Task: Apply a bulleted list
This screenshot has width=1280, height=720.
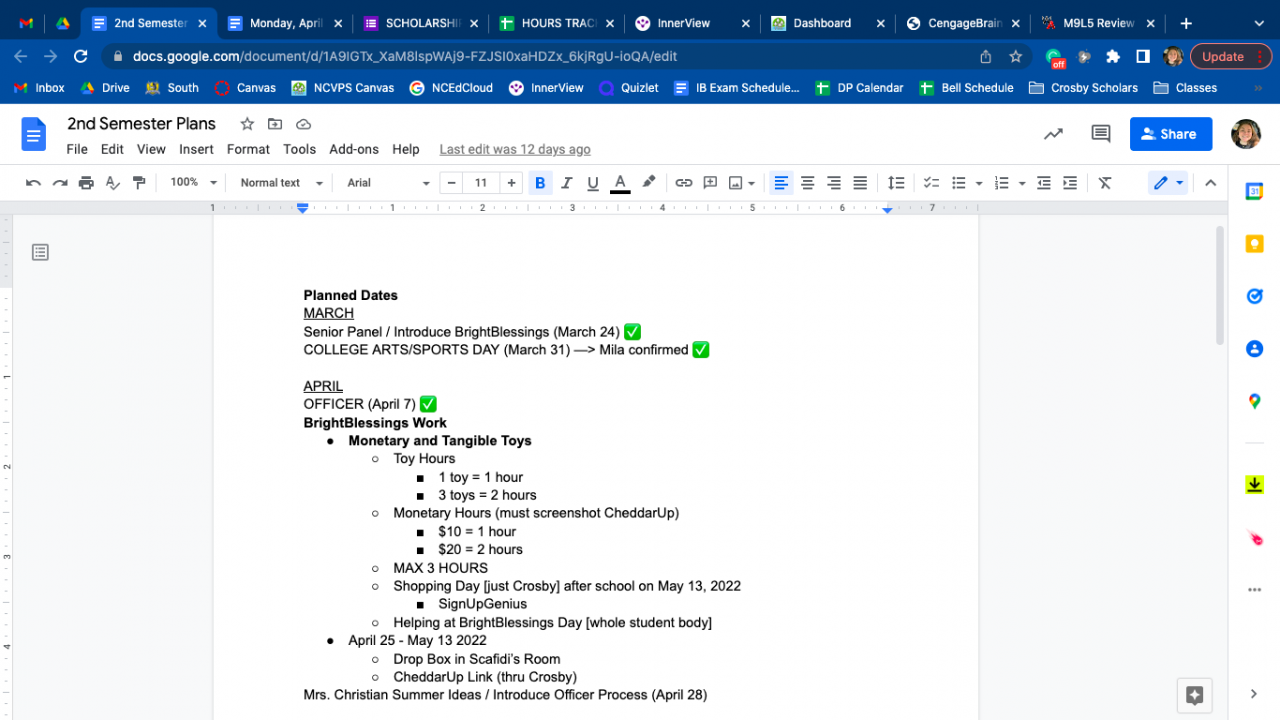Action: (958, 183)
